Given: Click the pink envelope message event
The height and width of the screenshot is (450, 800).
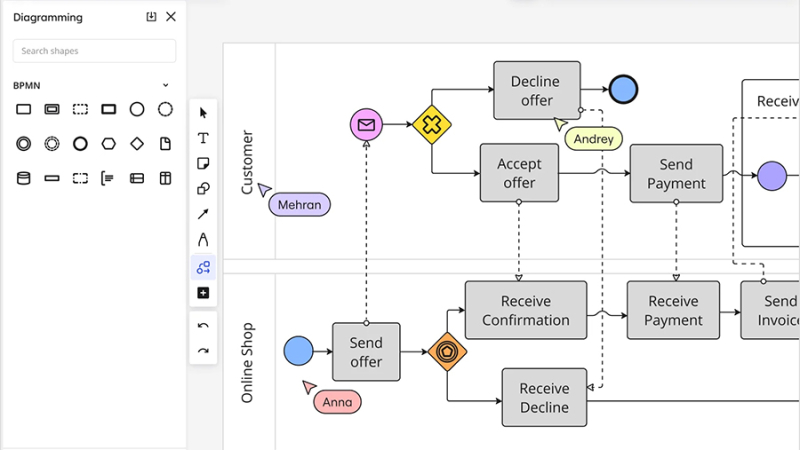Looking at the screenshot, I should click(x=366, y=125).
